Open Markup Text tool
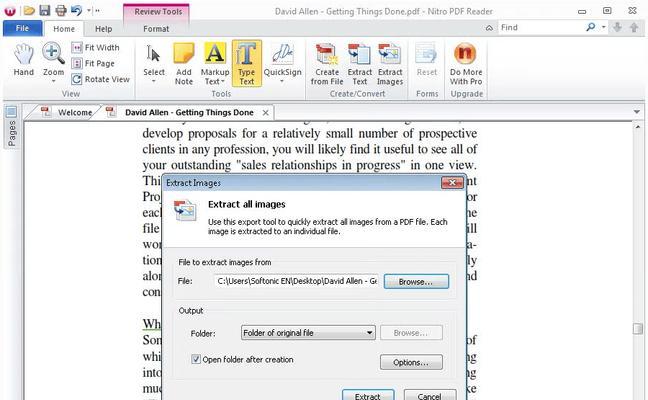648x400 pixels. click(x=215, y=64)
